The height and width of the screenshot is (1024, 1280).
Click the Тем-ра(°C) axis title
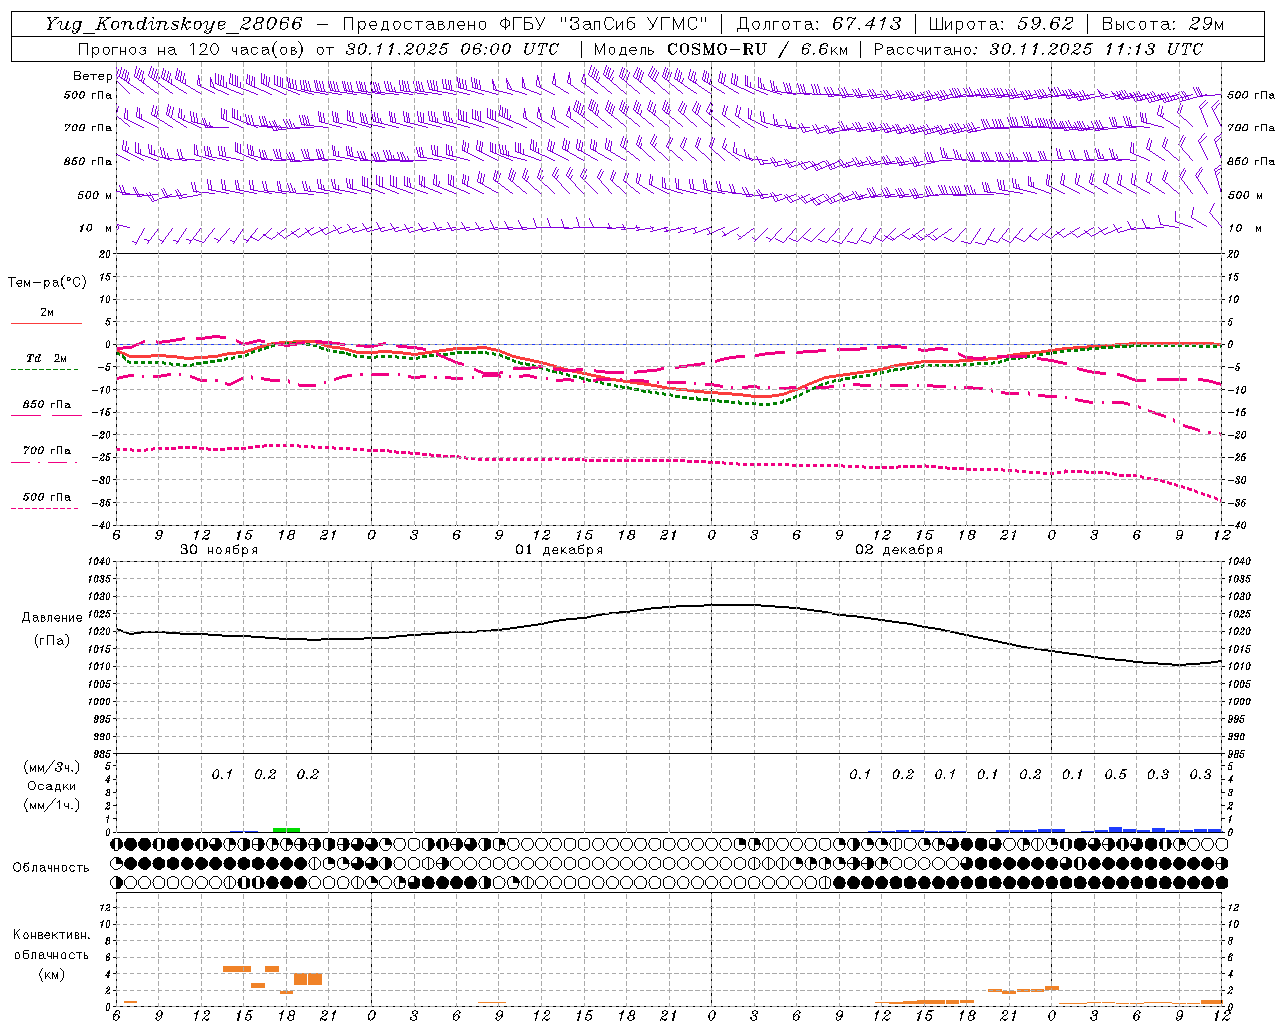(47, 283)
